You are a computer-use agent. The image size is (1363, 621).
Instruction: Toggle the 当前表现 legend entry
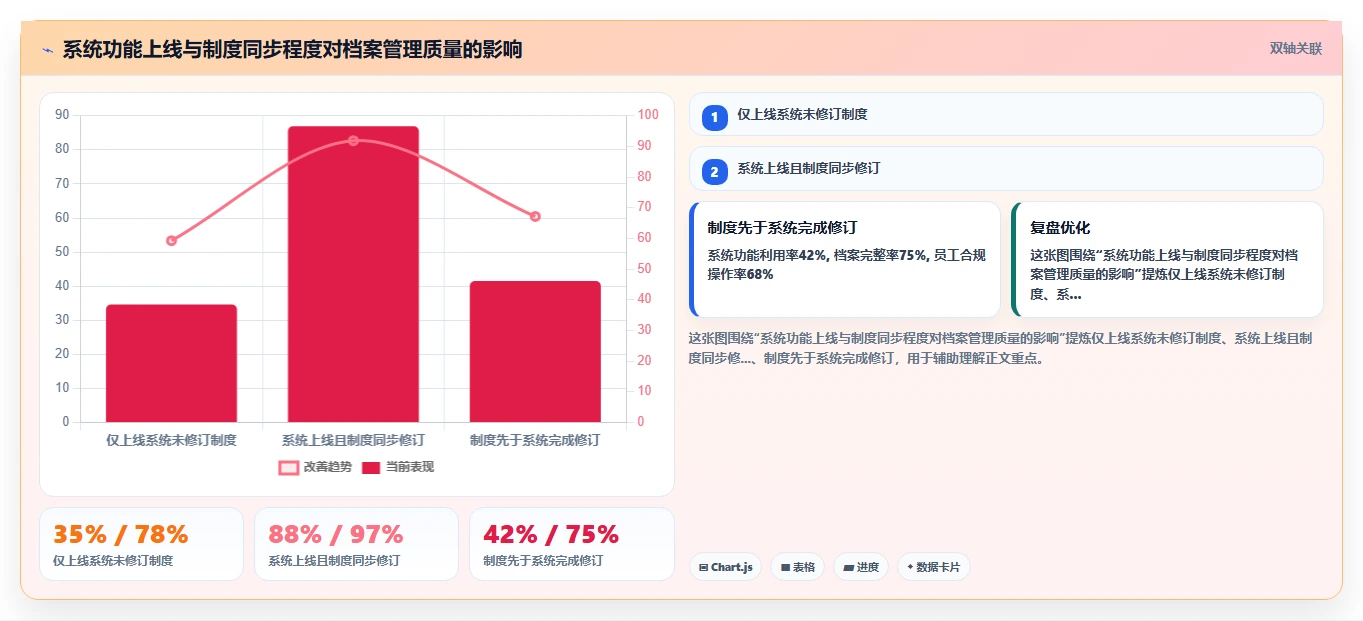(398, 467)
